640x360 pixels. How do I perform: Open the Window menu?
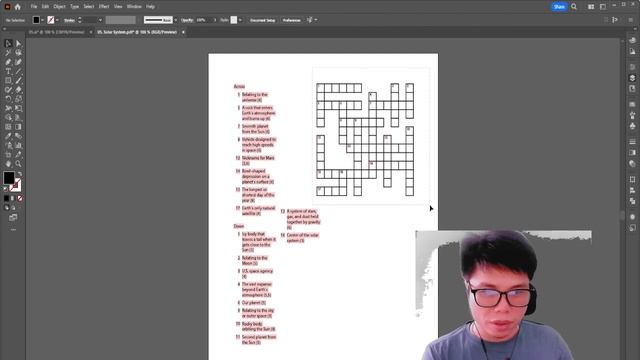click(x=134, y=7)
